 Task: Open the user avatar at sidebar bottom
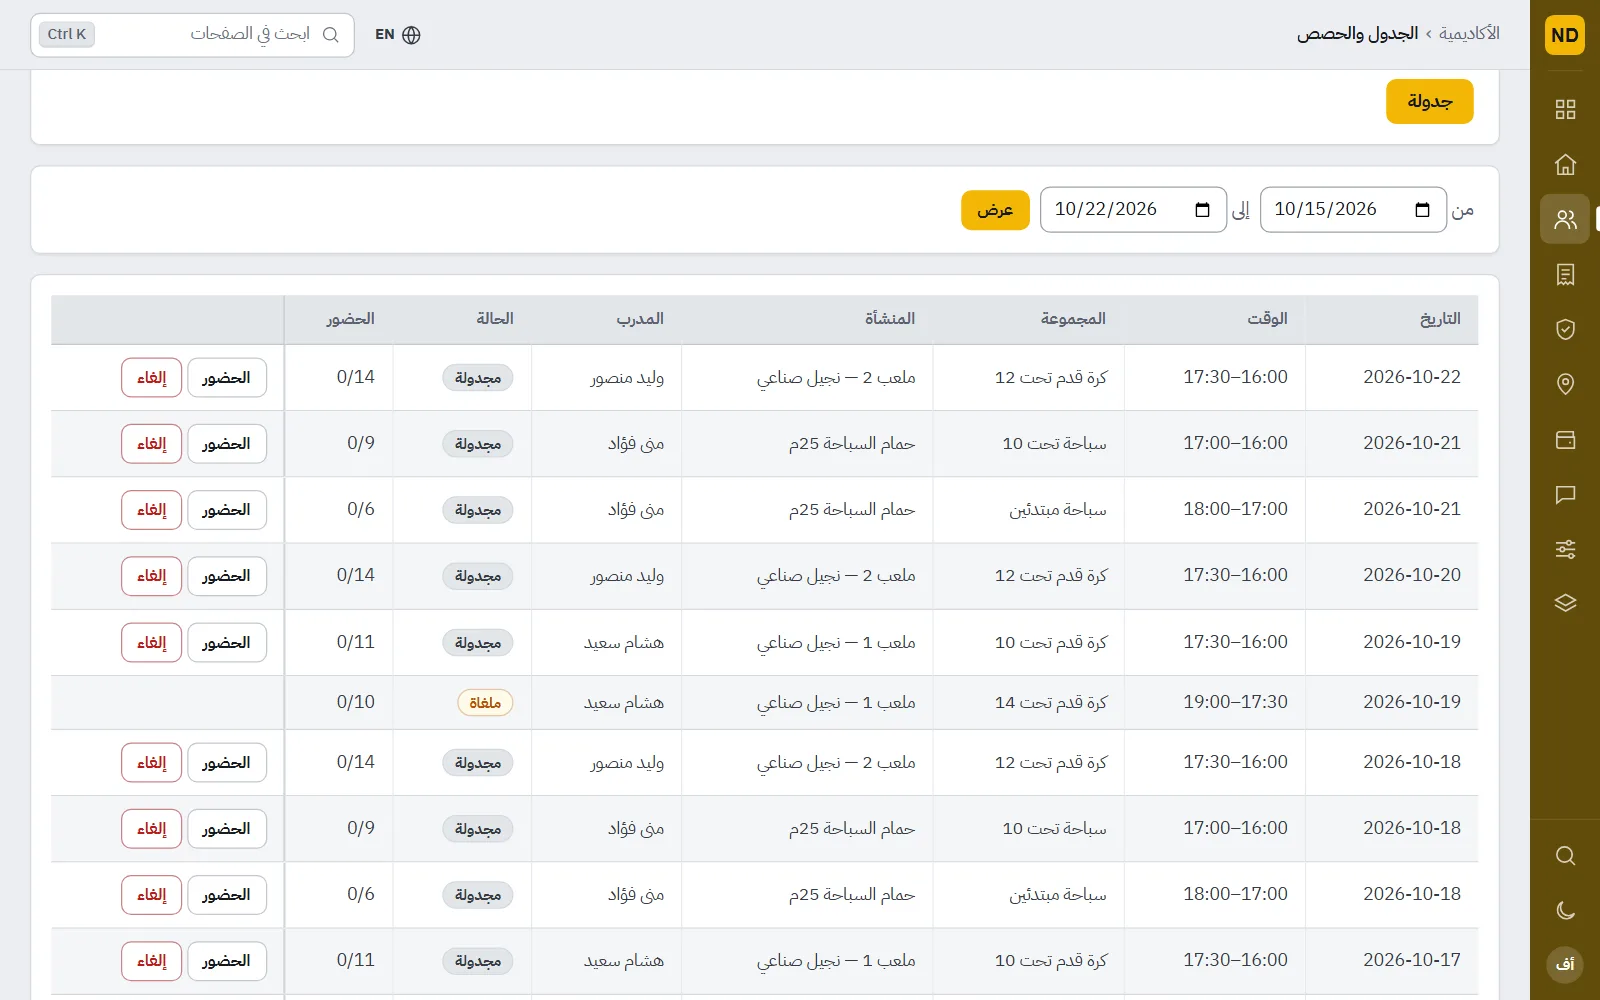[x=1565, y=965]
